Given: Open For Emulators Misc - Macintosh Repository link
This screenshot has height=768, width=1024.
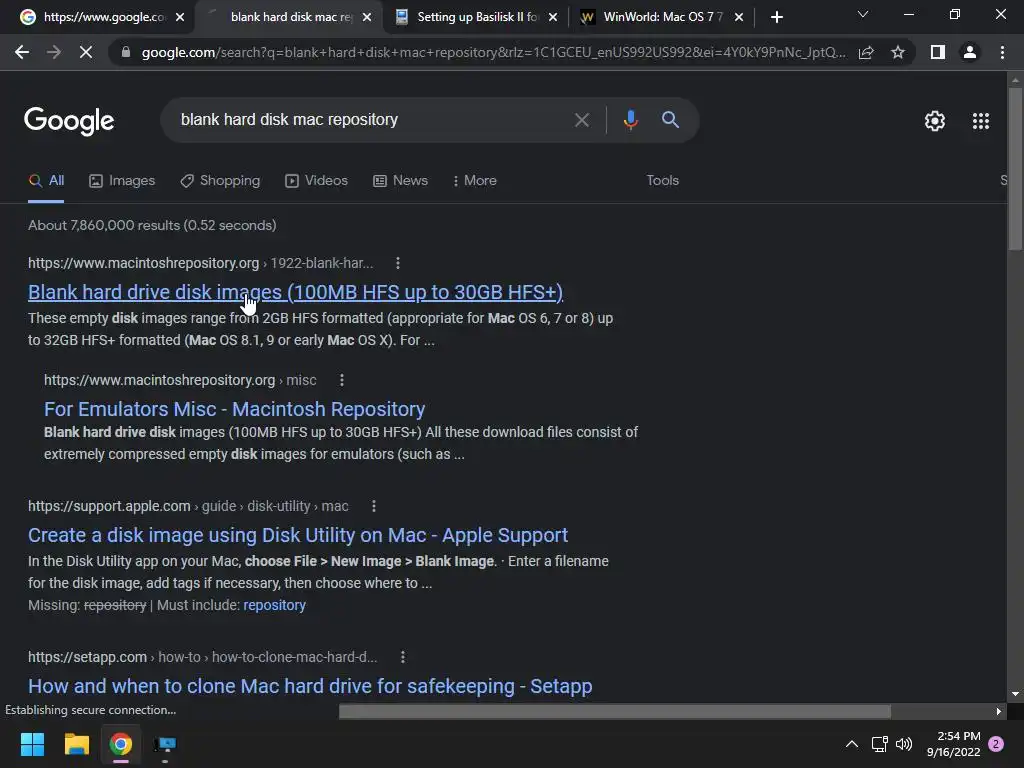Looking at the screenshot, I should 234,409.
